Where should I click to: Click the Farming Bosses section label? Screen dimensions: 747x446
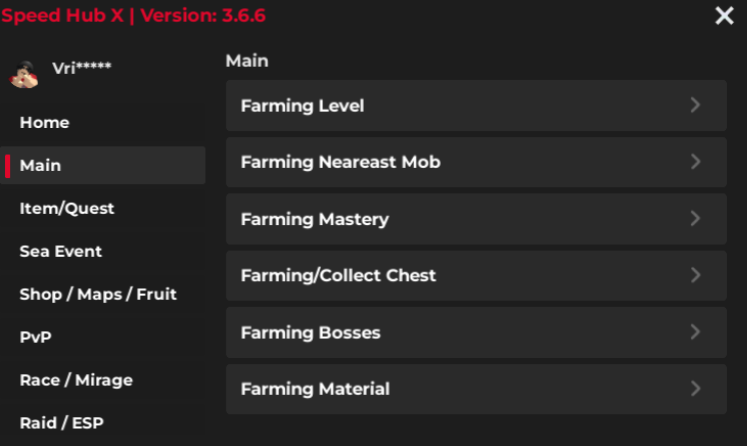pos(311,332)
